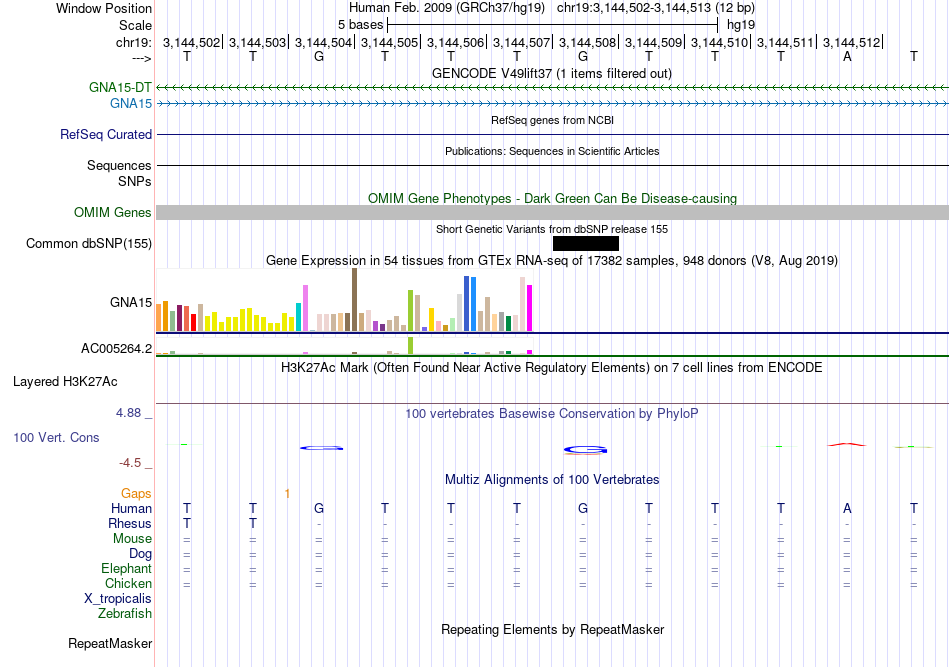Click red PhyloP conservation mark
Viewport: 950px width, 667px height.
click(x=847, y=445)
